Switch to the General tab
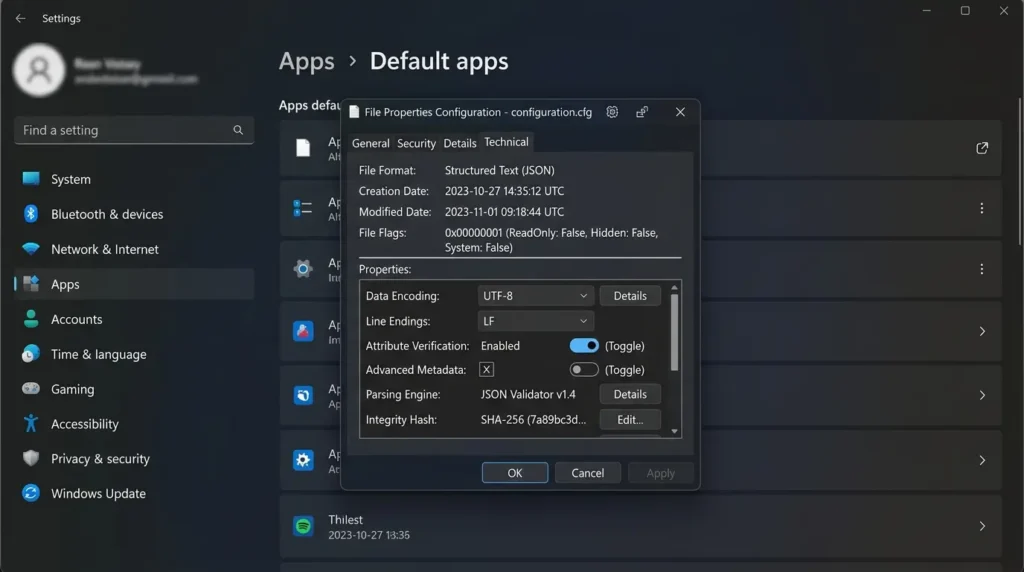 370,143
